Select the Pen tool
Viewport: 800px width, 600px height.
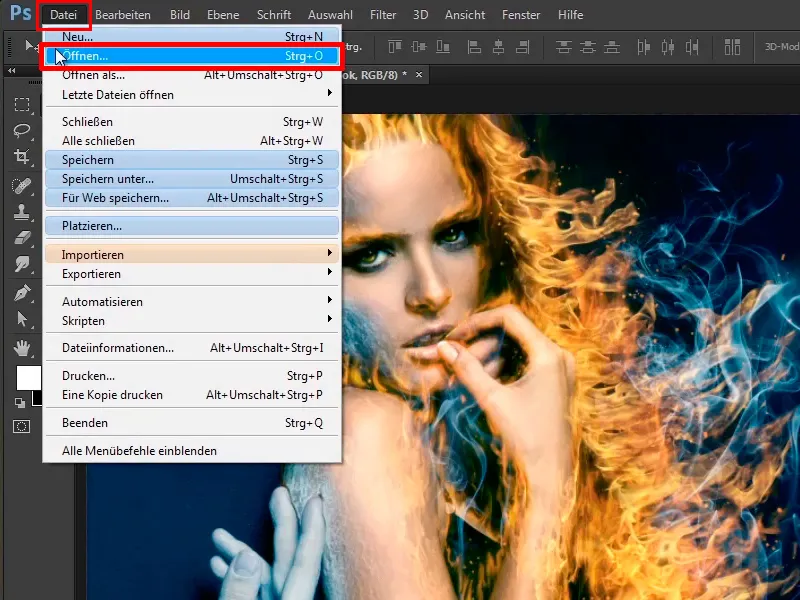pyautogui.click(x=21, y=293)
